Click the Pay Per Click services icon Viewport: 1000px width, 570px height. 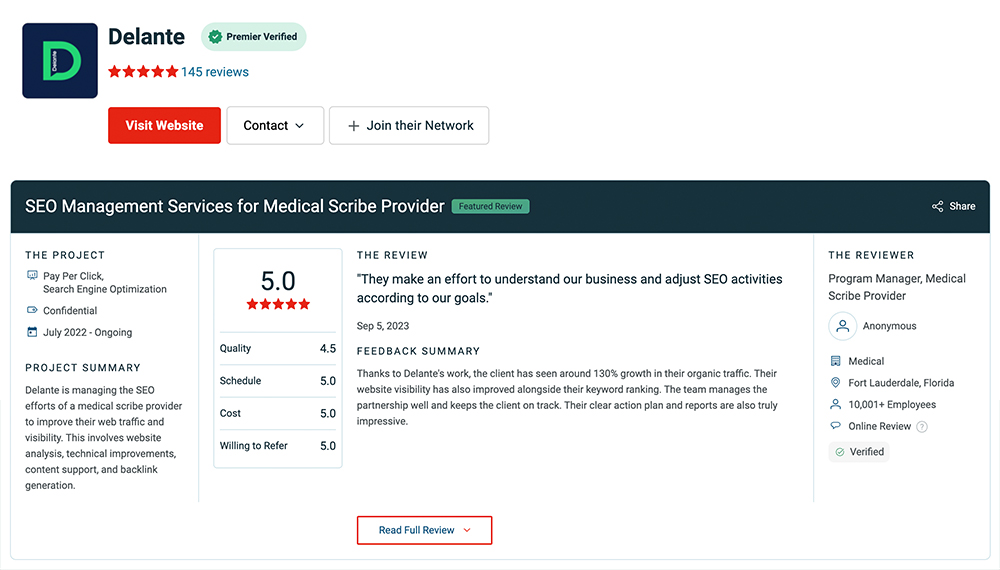[32, 275]
